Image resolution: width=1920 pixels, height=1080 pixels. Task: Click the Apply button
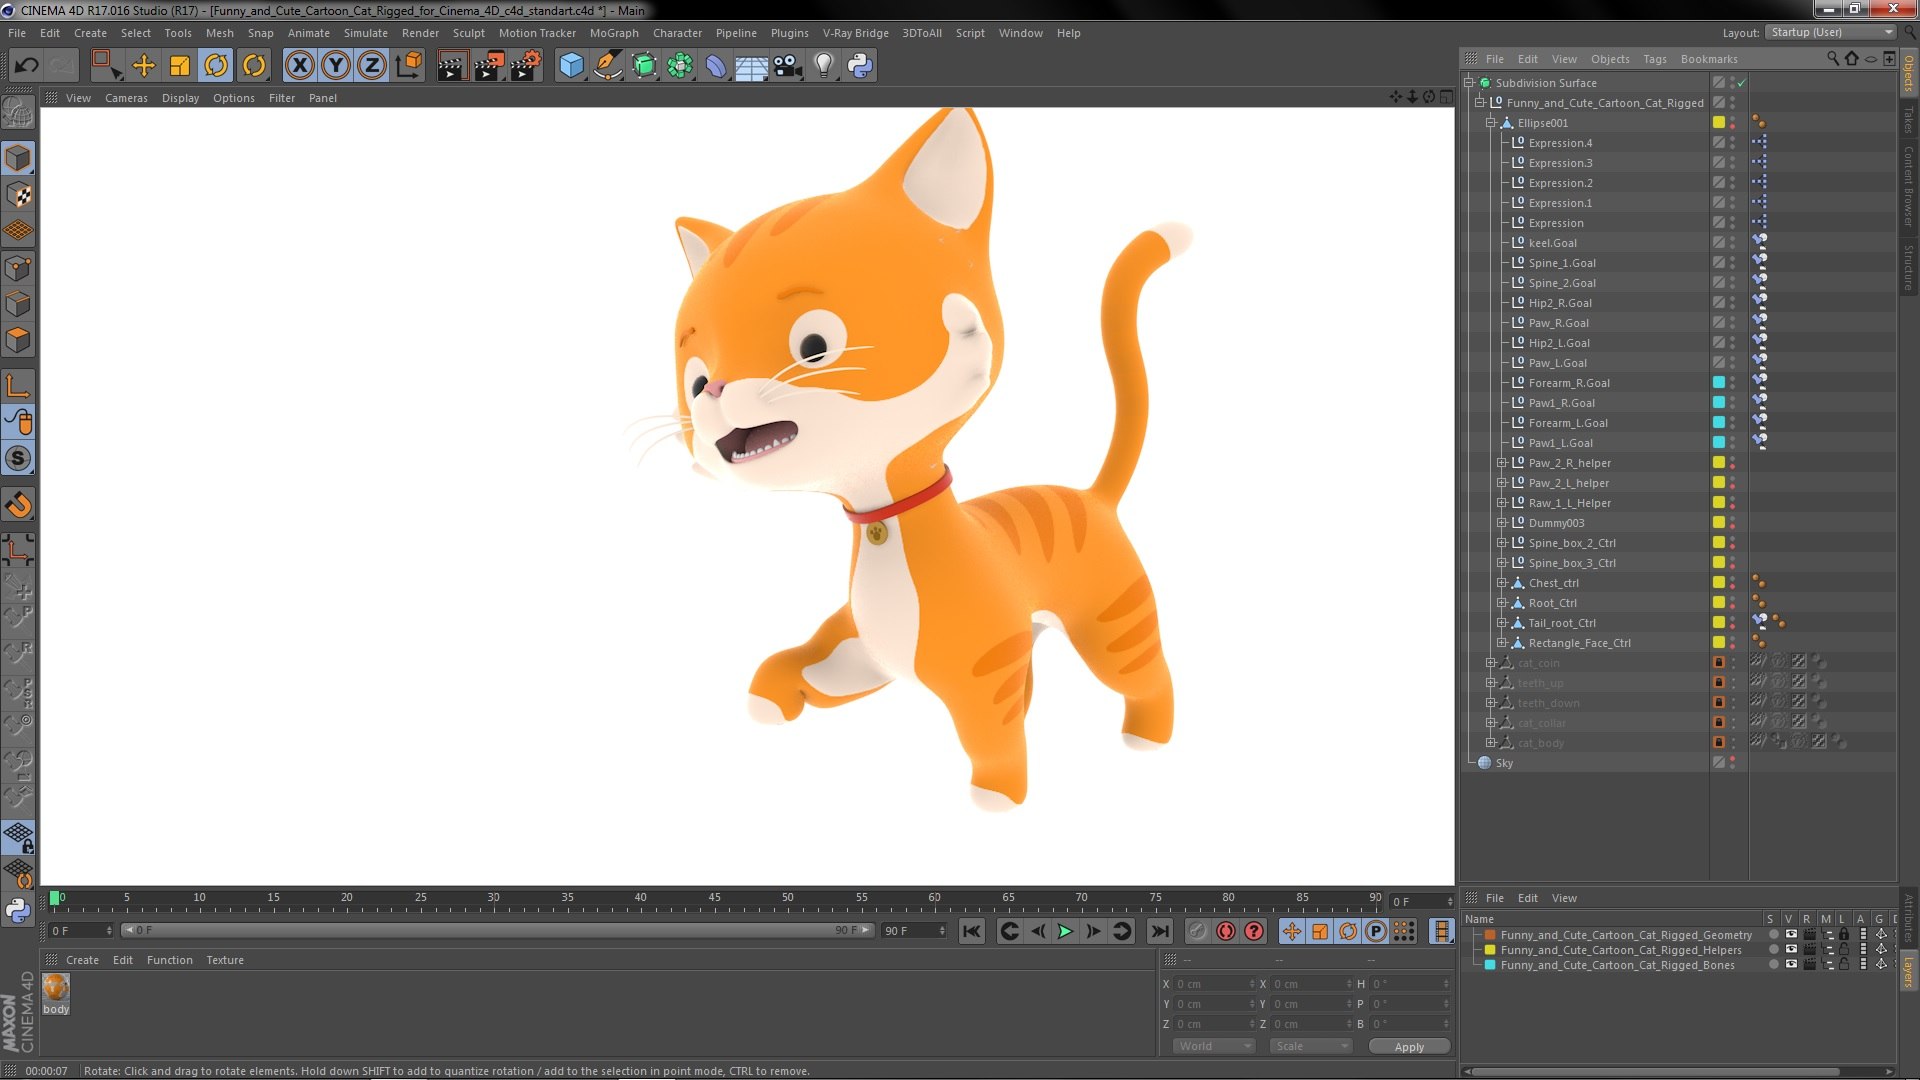pyautogui.click(x=1409, y=1047)
